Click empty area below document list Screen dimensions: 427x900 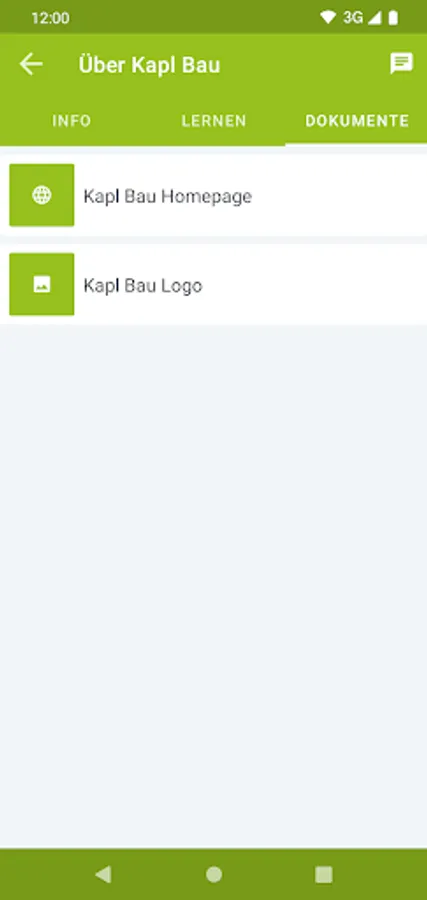click(x=214, y=585)
